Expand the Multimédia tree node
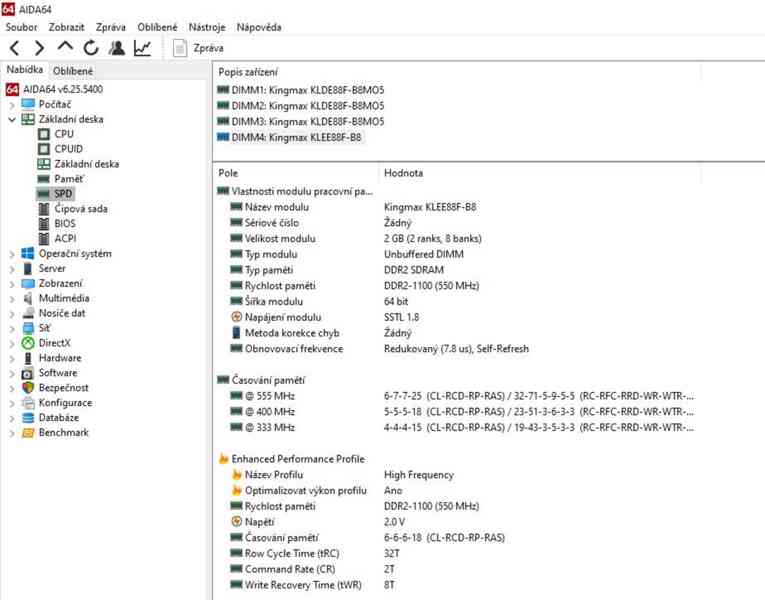 pos(12,299)
